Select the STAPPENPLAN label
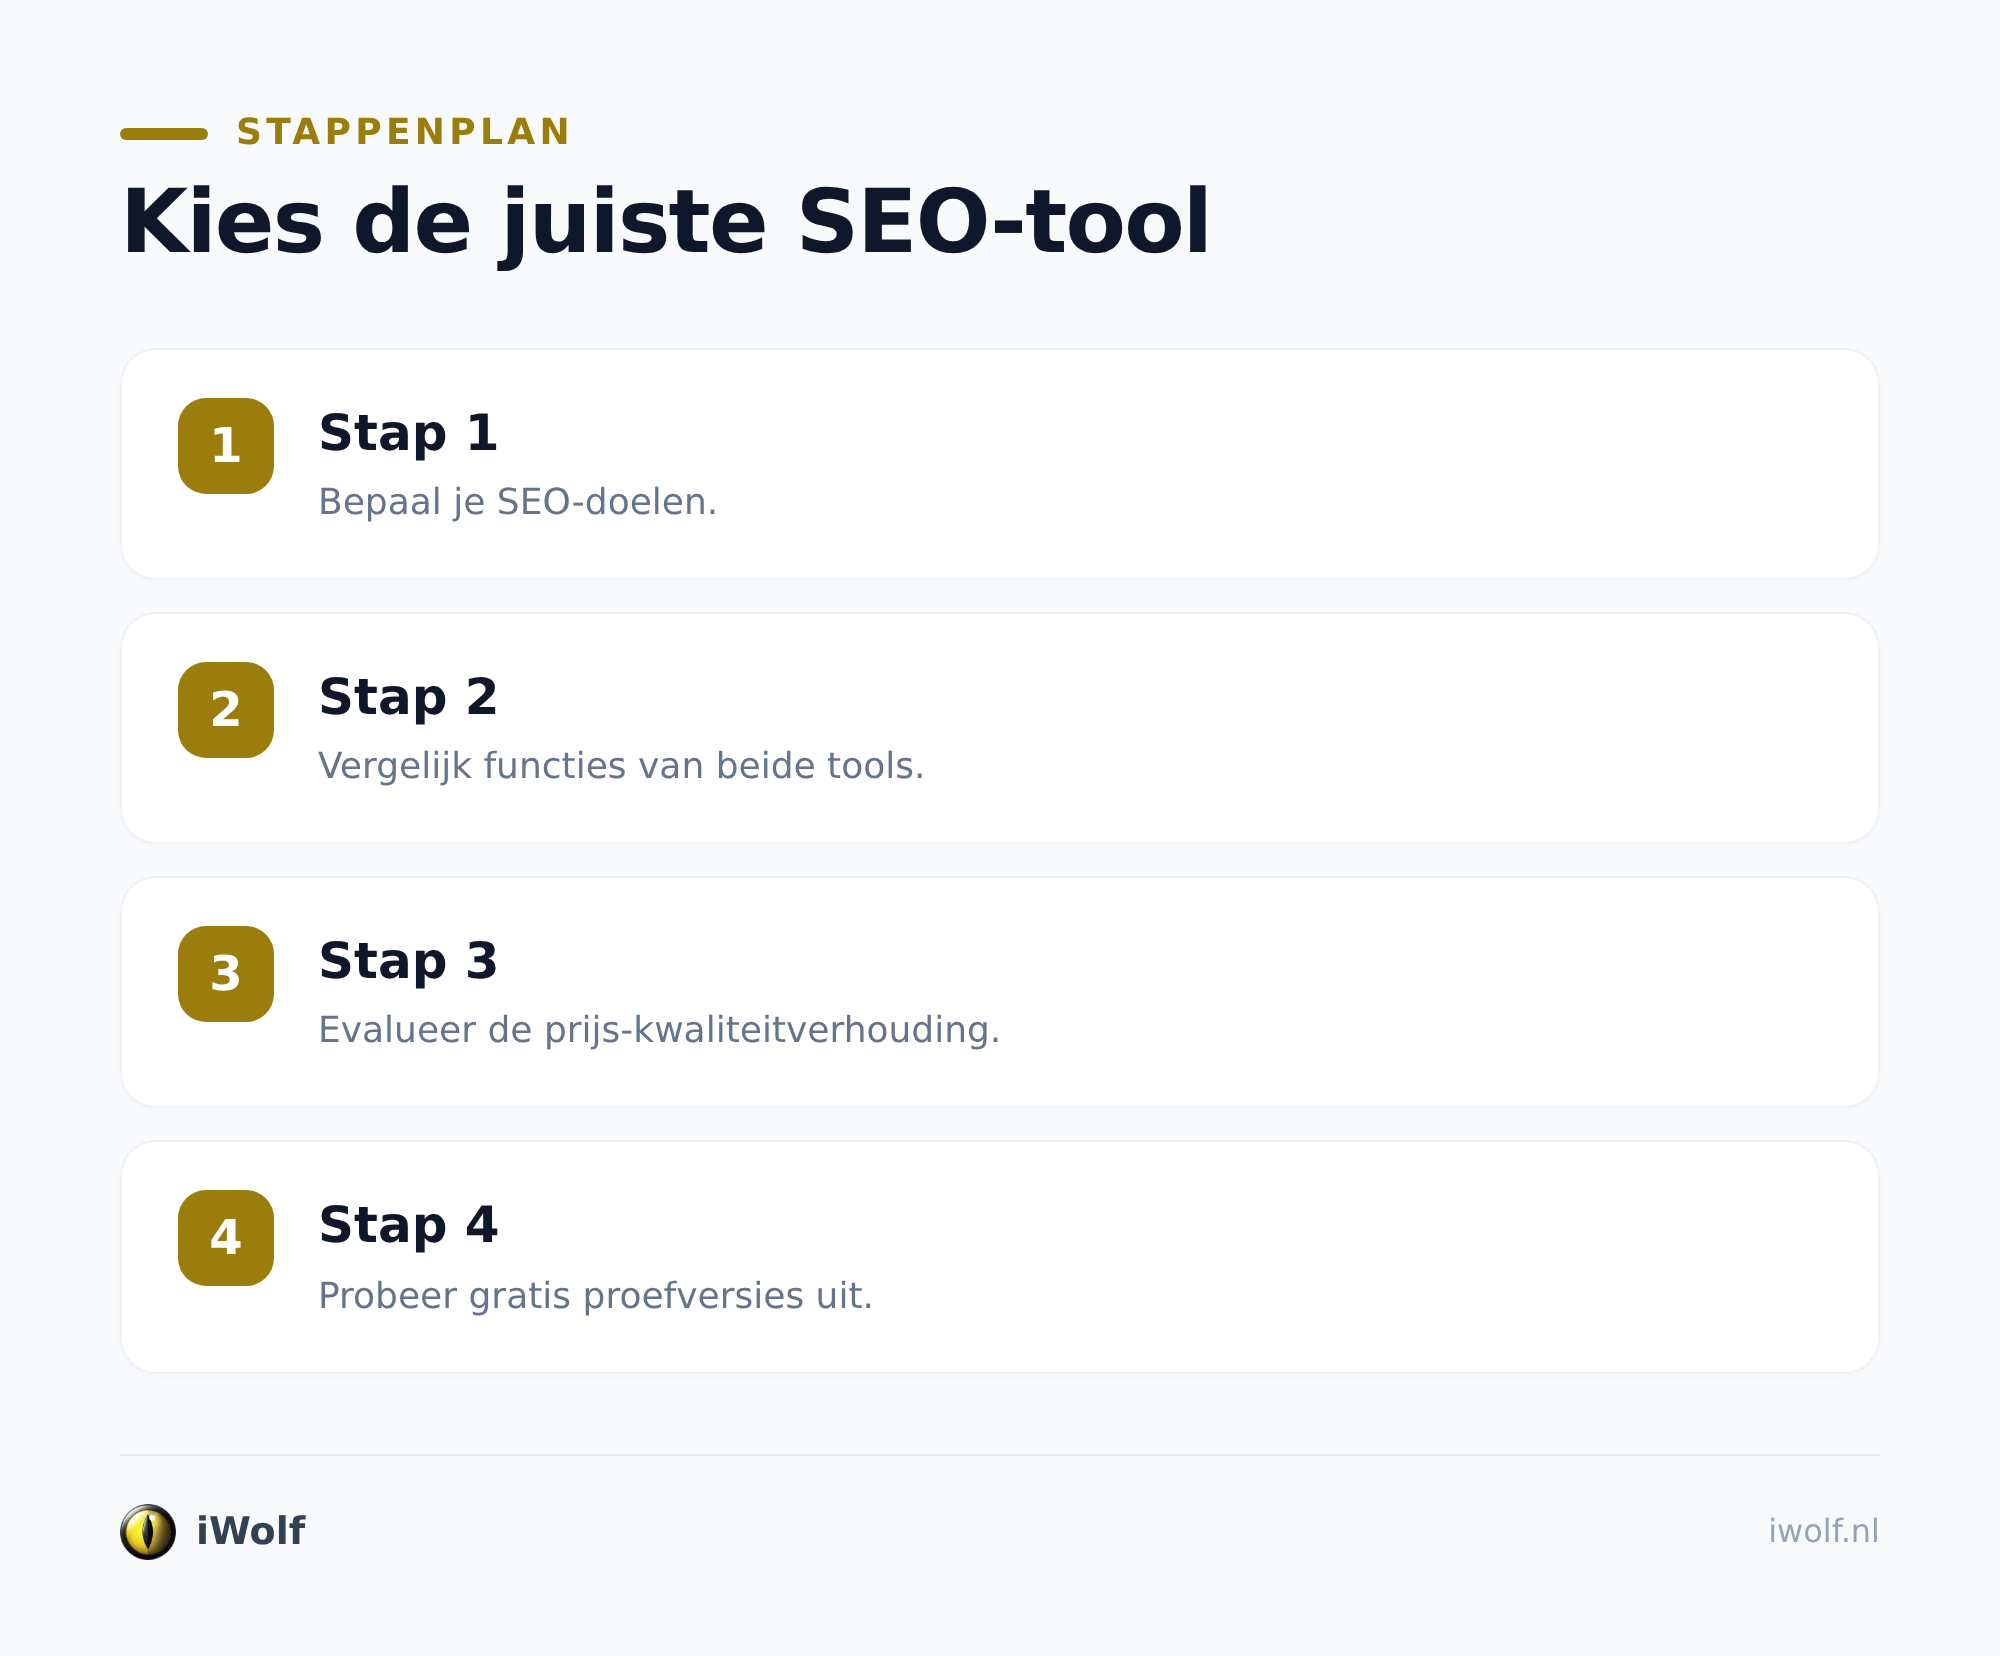 403,132
